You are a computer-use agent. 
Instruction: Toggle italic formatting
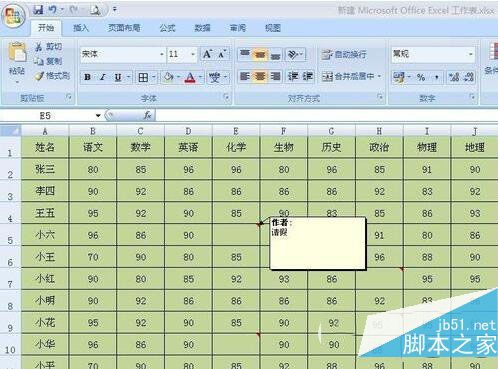point(103,77)
